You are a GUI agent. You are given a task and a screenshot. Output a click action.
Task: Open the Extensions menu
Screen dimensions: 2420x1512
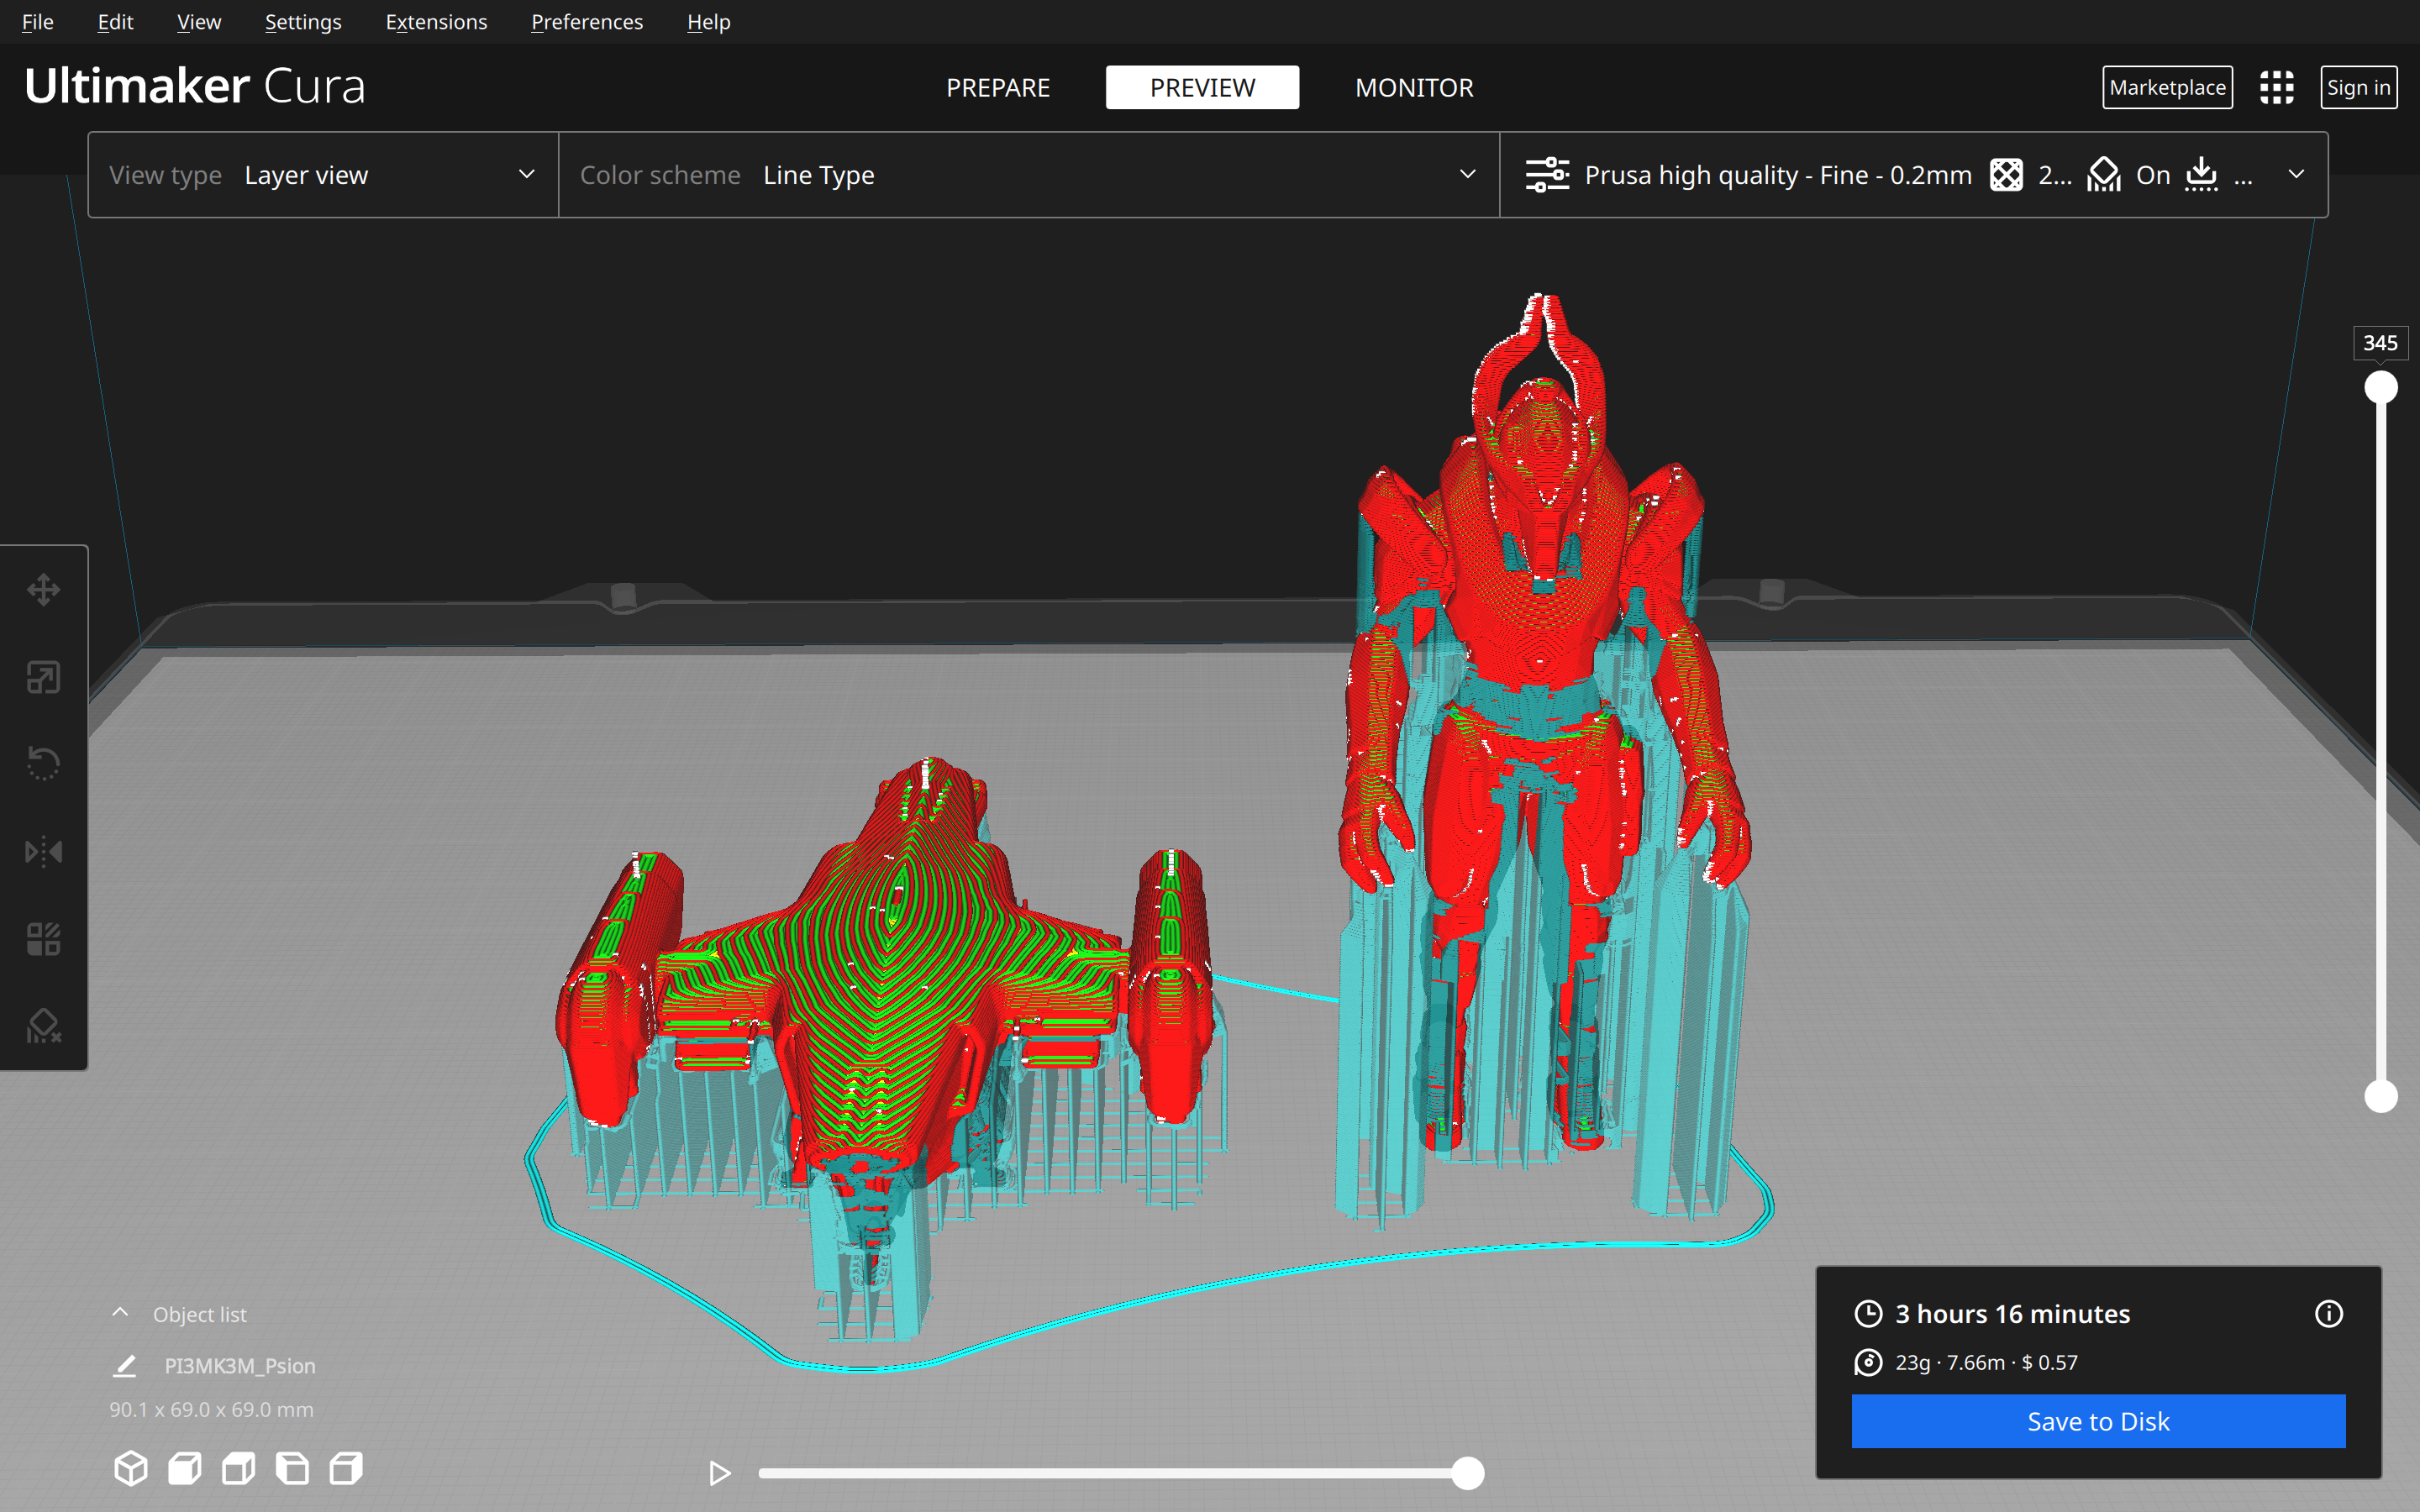coord(436,22)
